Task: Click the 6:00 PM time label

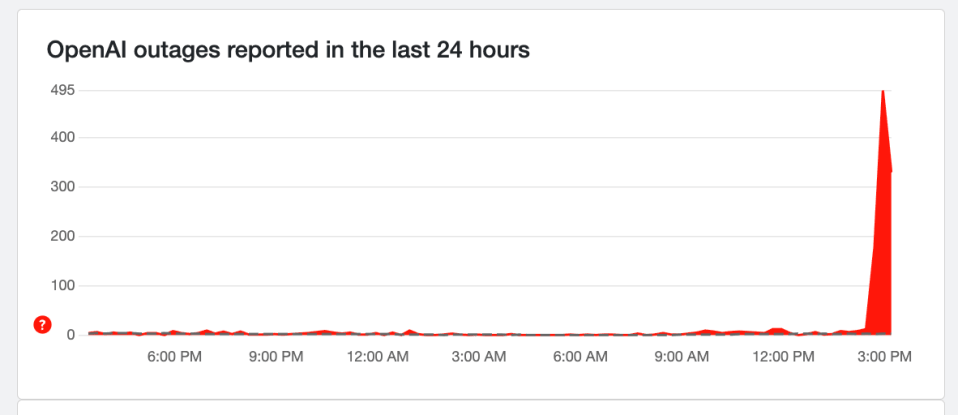Action: point(175,356)
